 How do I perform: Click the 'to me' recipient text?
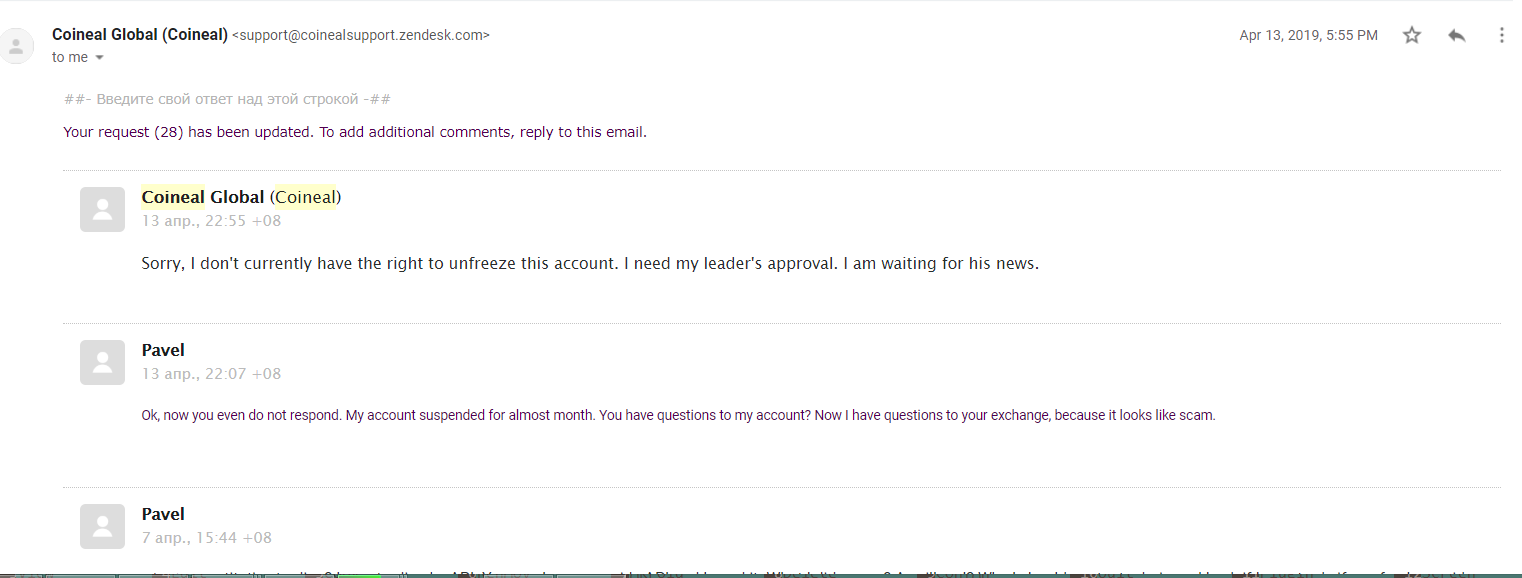point(70,57)
